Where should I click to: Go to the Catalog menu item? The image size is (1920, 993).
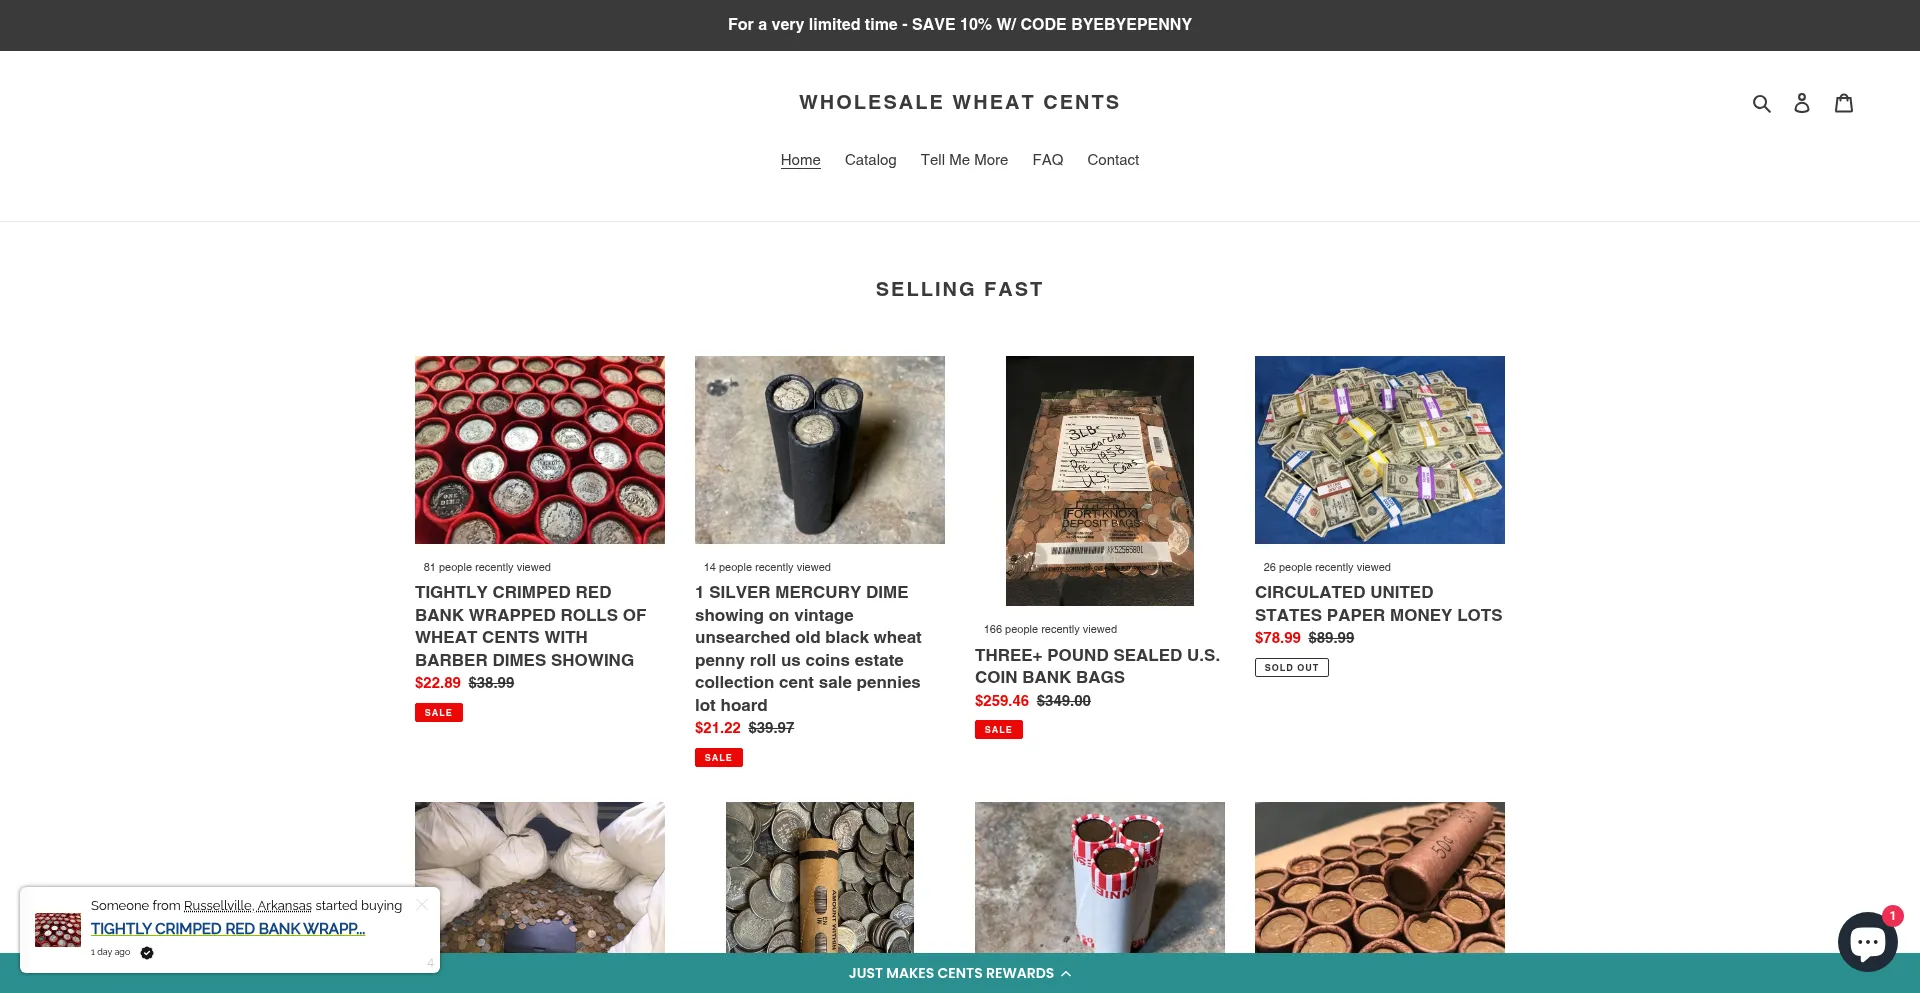pyautogui.click(x=870, y=160)
